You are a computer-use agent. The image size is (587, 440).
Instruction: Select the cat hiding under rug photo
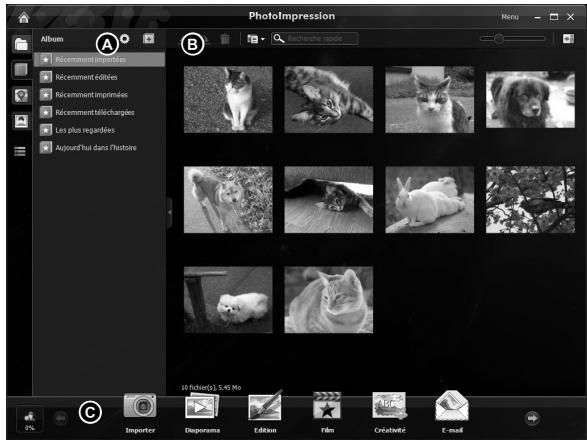point(329,200)
